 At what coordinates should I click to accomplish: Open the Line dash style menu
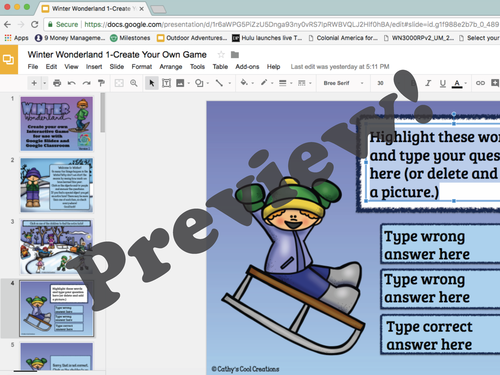pyautogui.click(x=302, y=83)
